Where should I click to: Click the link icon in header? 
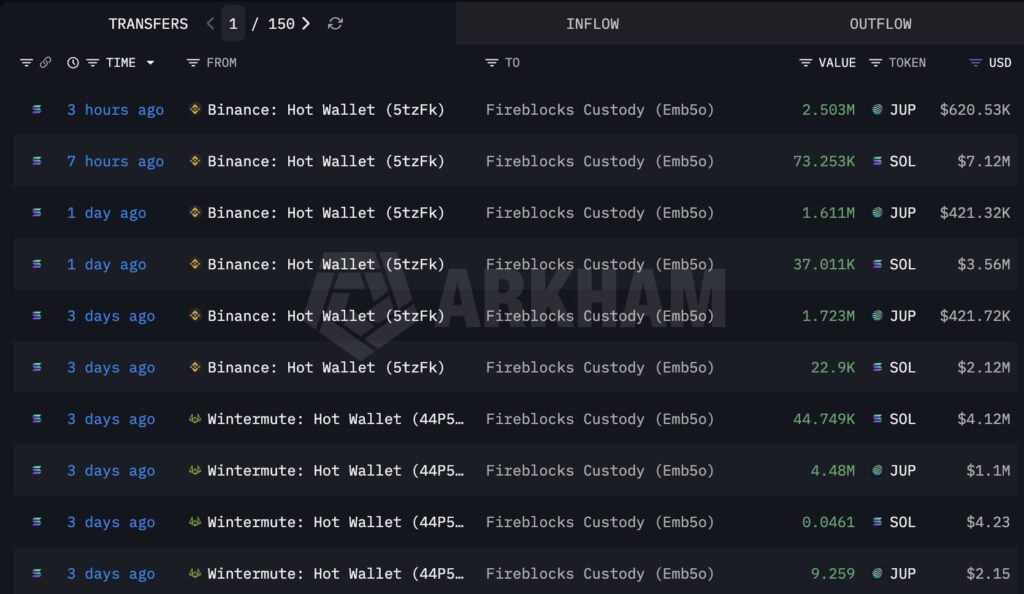(45, 63)
